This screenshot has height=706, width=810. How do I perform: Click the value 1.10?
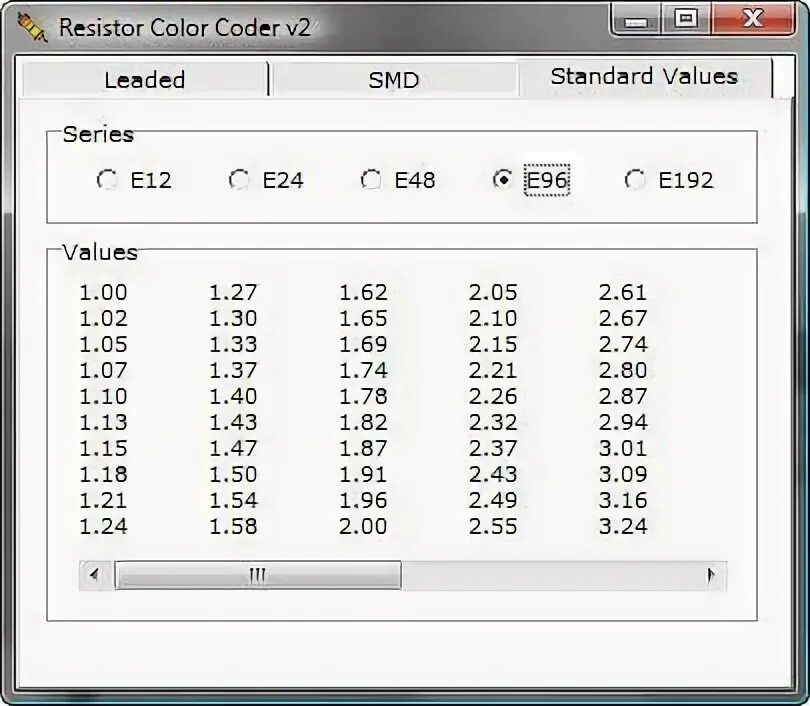click(103, 396)
